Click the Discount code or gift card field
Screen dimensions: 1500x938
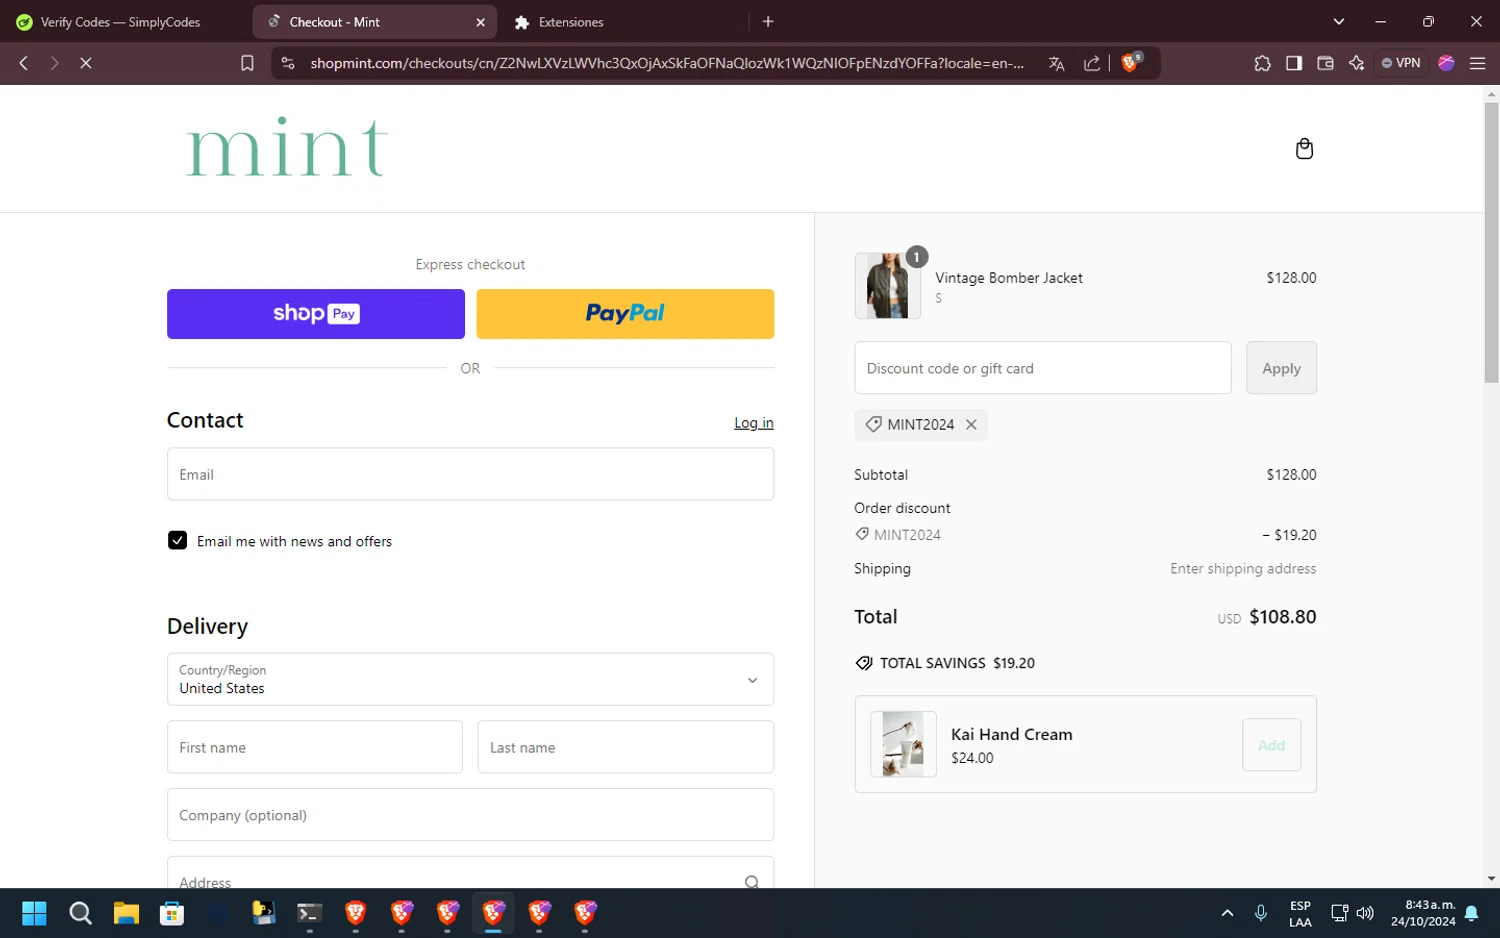pos(1043,368)
